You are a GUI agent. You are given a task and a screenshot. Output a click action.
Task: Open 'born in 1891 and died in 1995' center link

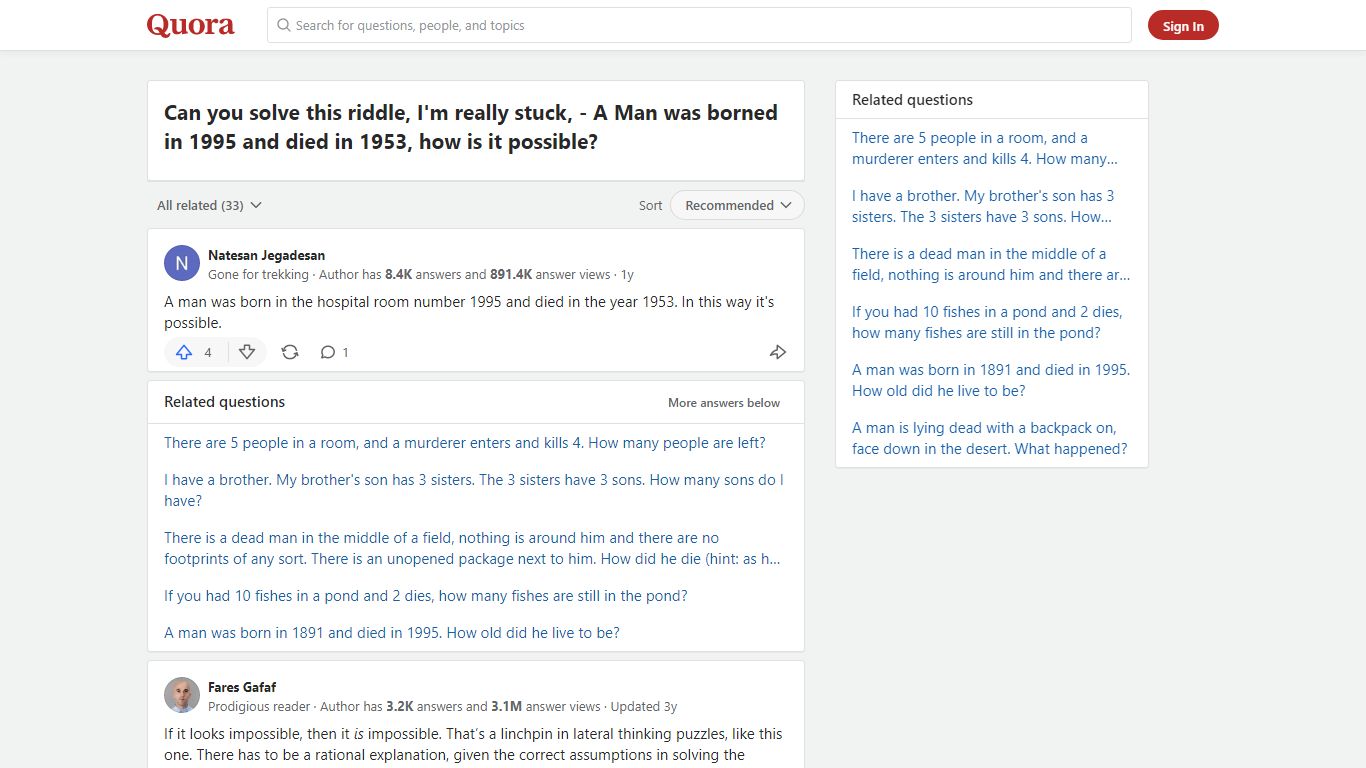[x=392, y=633]
